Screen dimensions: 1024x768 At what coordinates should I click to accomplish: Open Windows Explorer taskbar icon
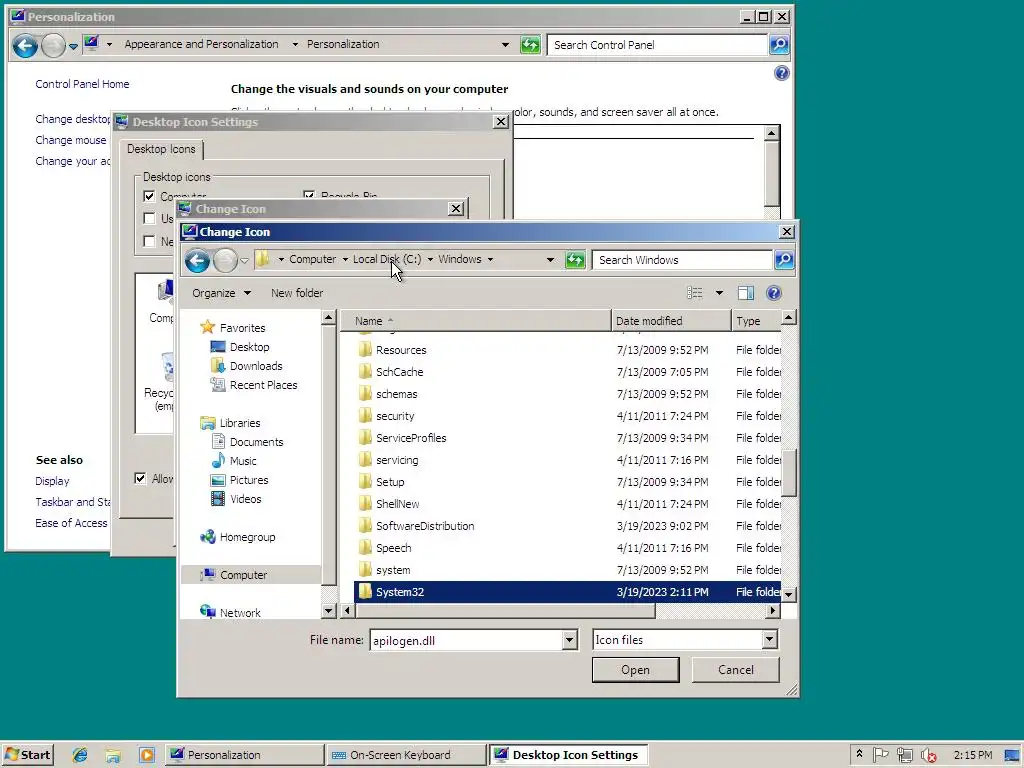tap(113, 755)
